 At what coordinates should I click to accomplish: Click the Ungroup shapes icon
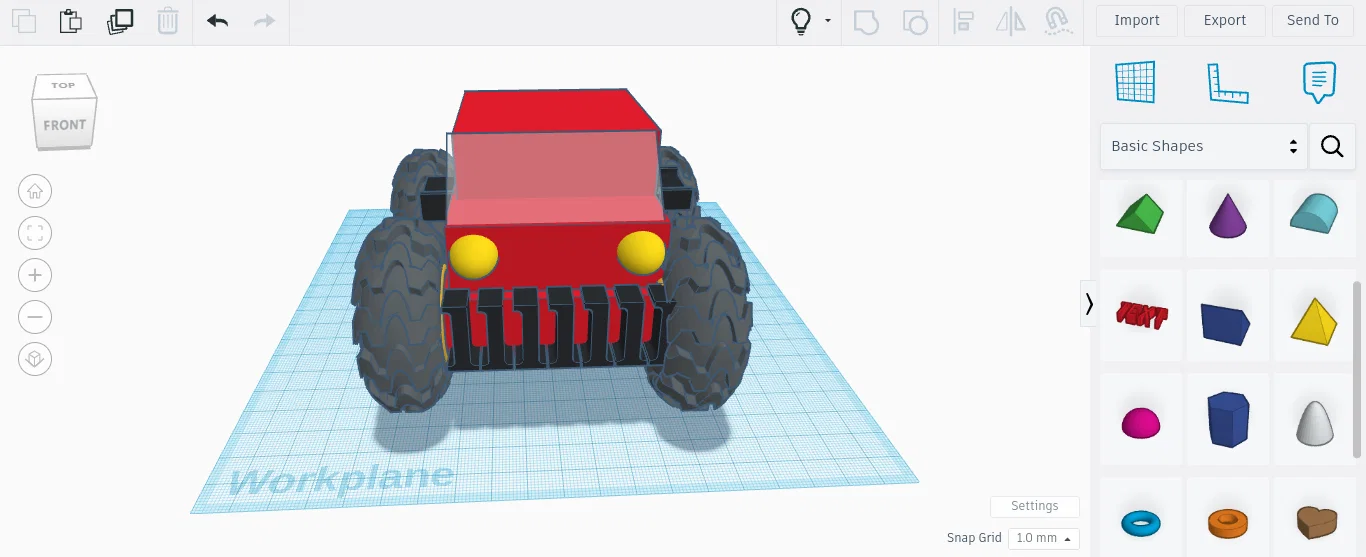point(914,21)
